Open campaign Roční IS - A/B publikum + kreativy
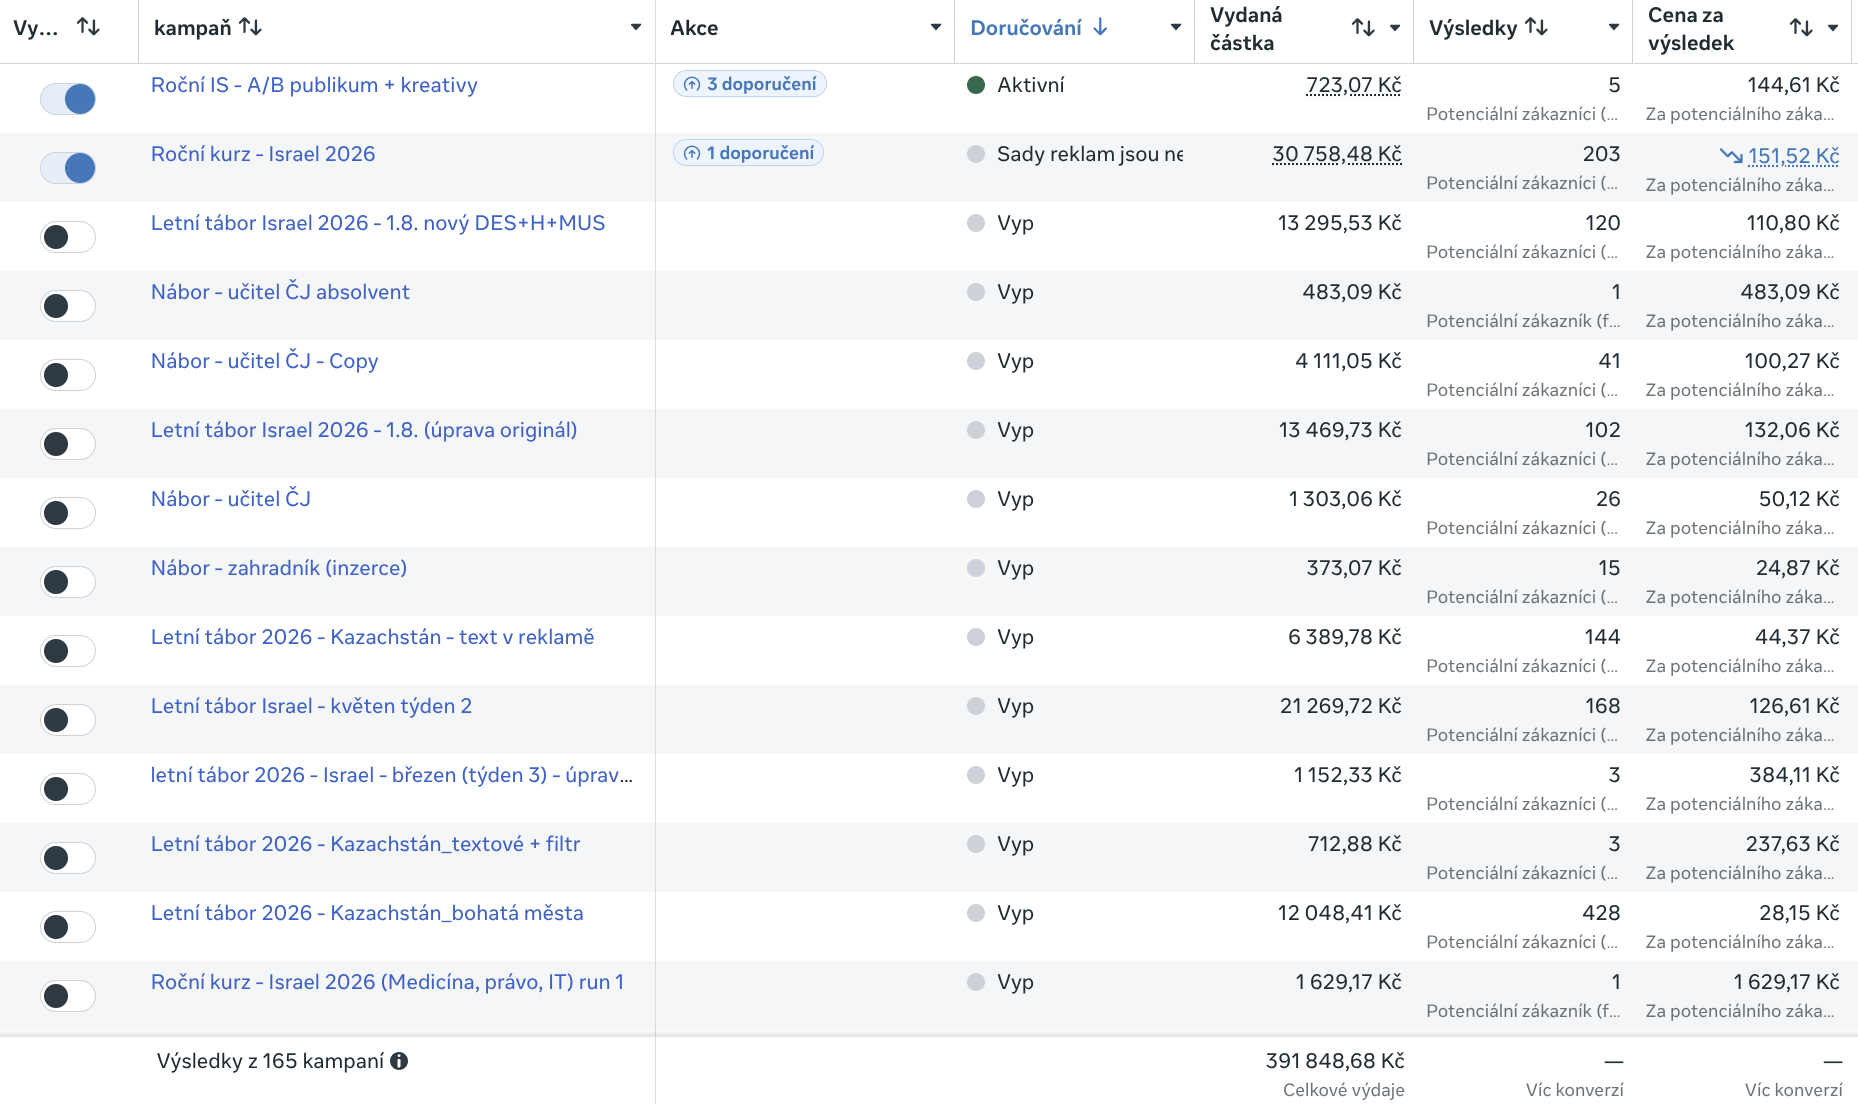 click(314, 85)
